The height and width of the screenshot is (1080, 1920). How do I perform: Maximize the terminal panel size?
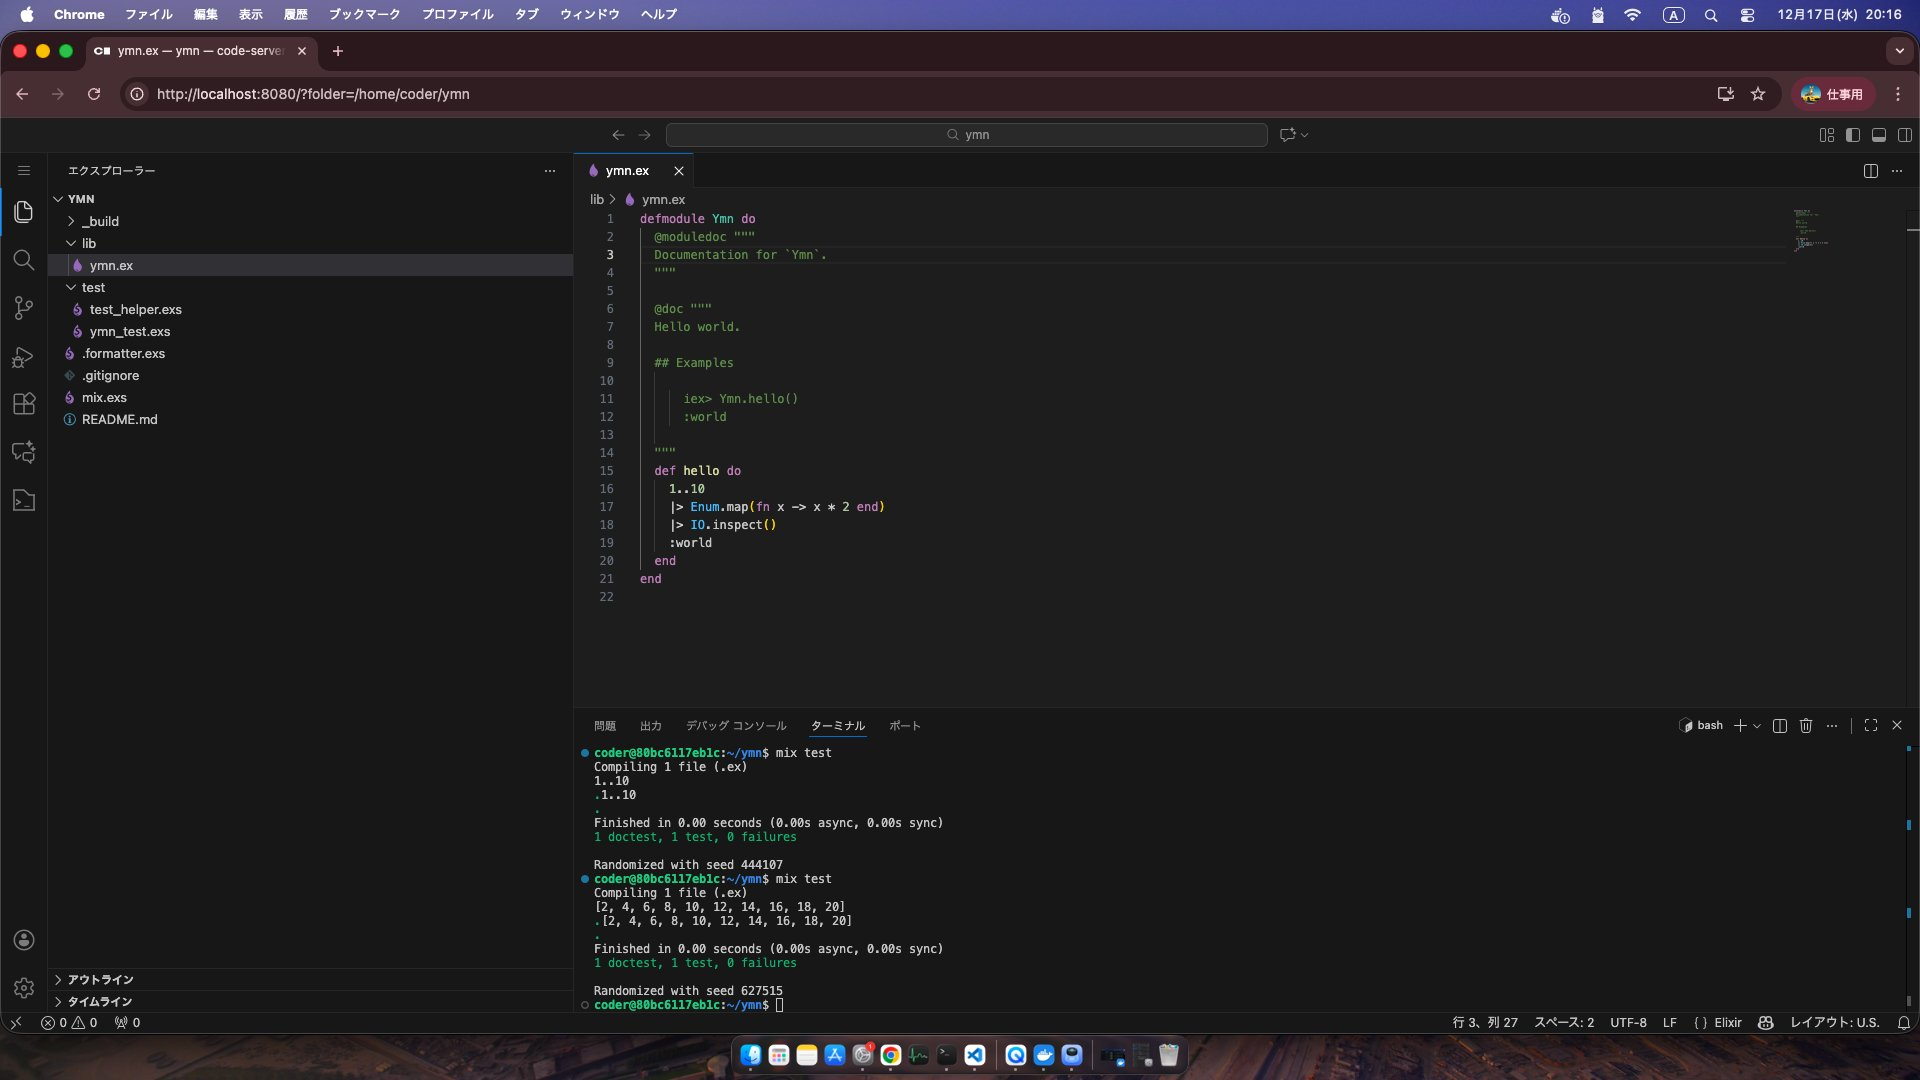pyautogui.click(x=1871, y=726)
